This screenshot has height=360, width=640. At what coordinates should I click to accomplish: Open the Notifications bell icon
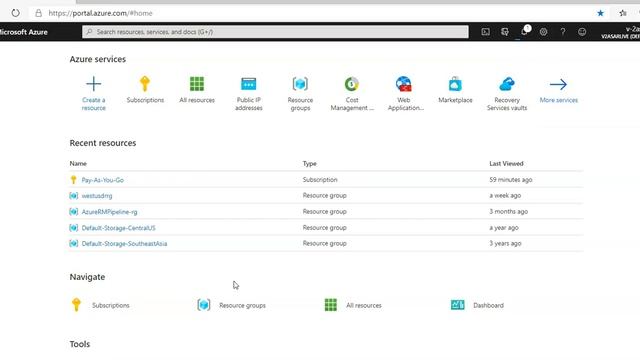tap(524, 32)
